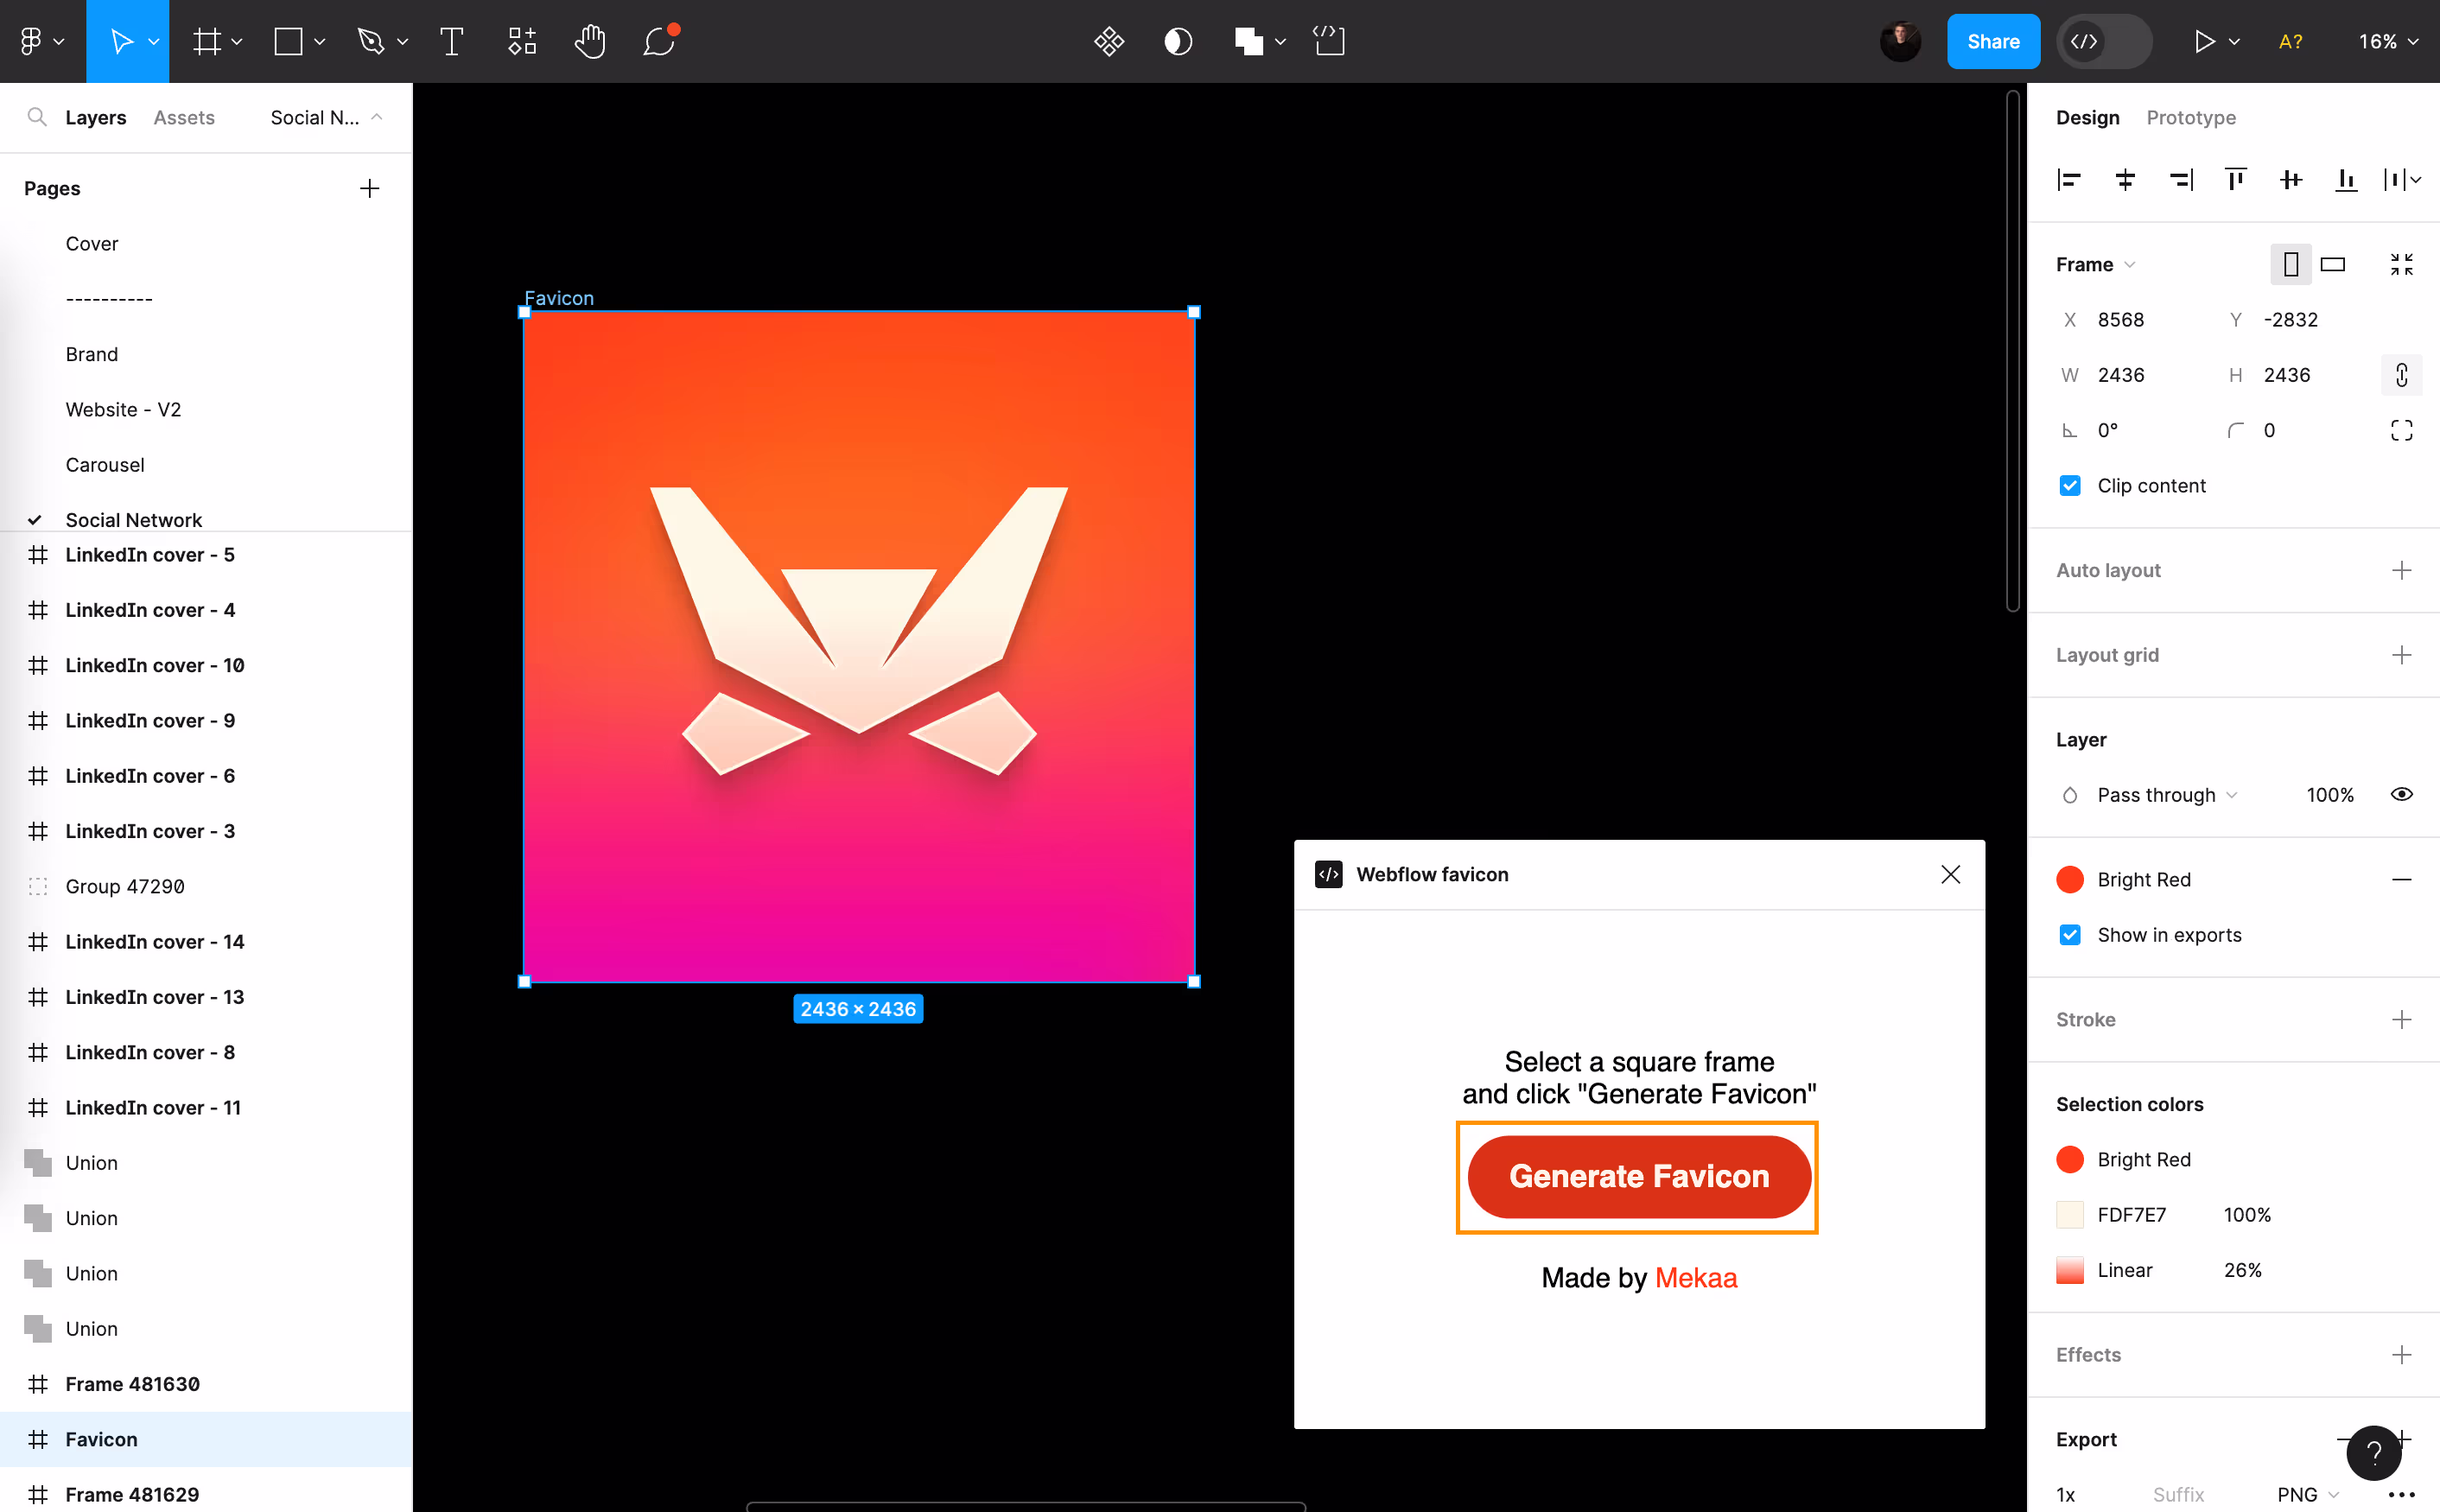The height and width of the screenshot is (1512, 2440).
Task: Open PNG export format dropdown
Action: click(x=2308, y=1494)
